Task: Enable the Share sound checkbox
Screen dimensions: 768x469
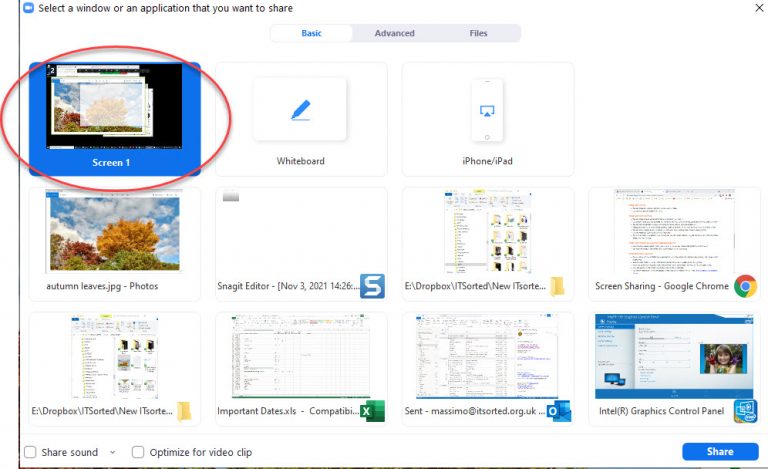Action: click(30, 452)
